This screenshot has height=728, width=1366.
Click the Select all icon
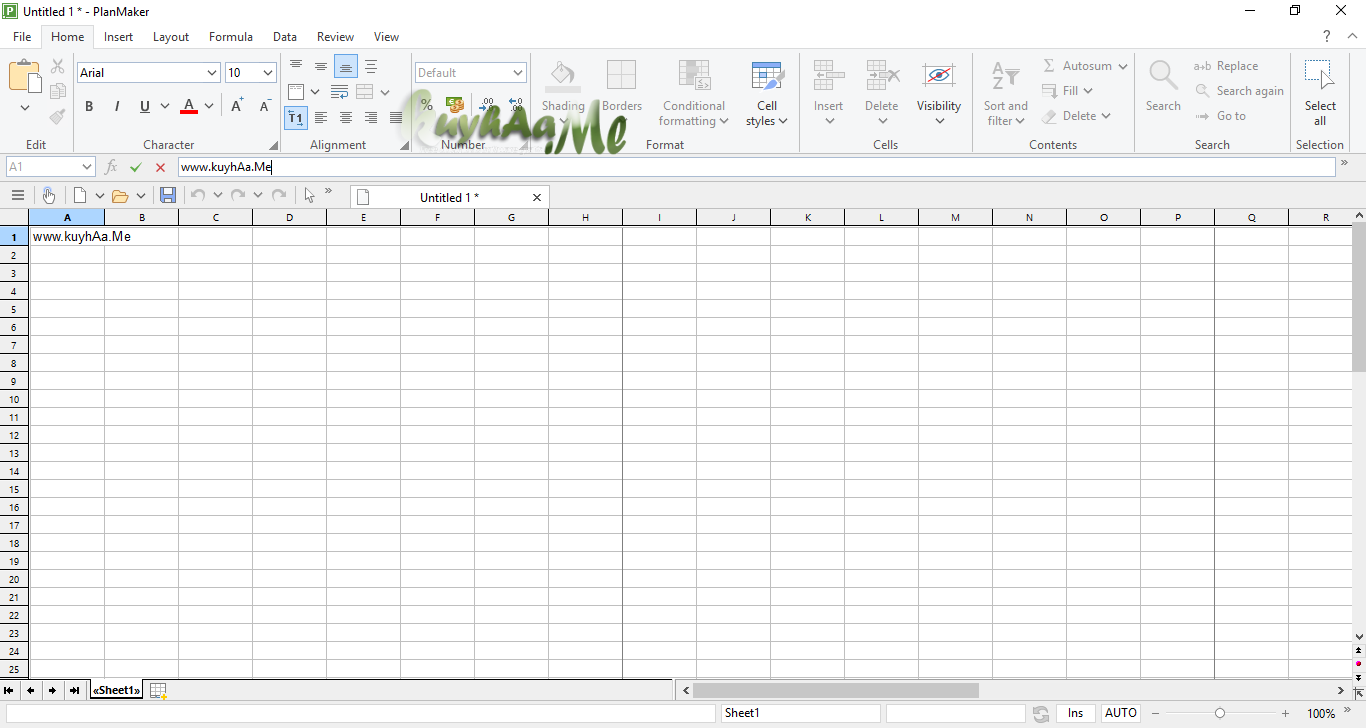(1320, 76)
